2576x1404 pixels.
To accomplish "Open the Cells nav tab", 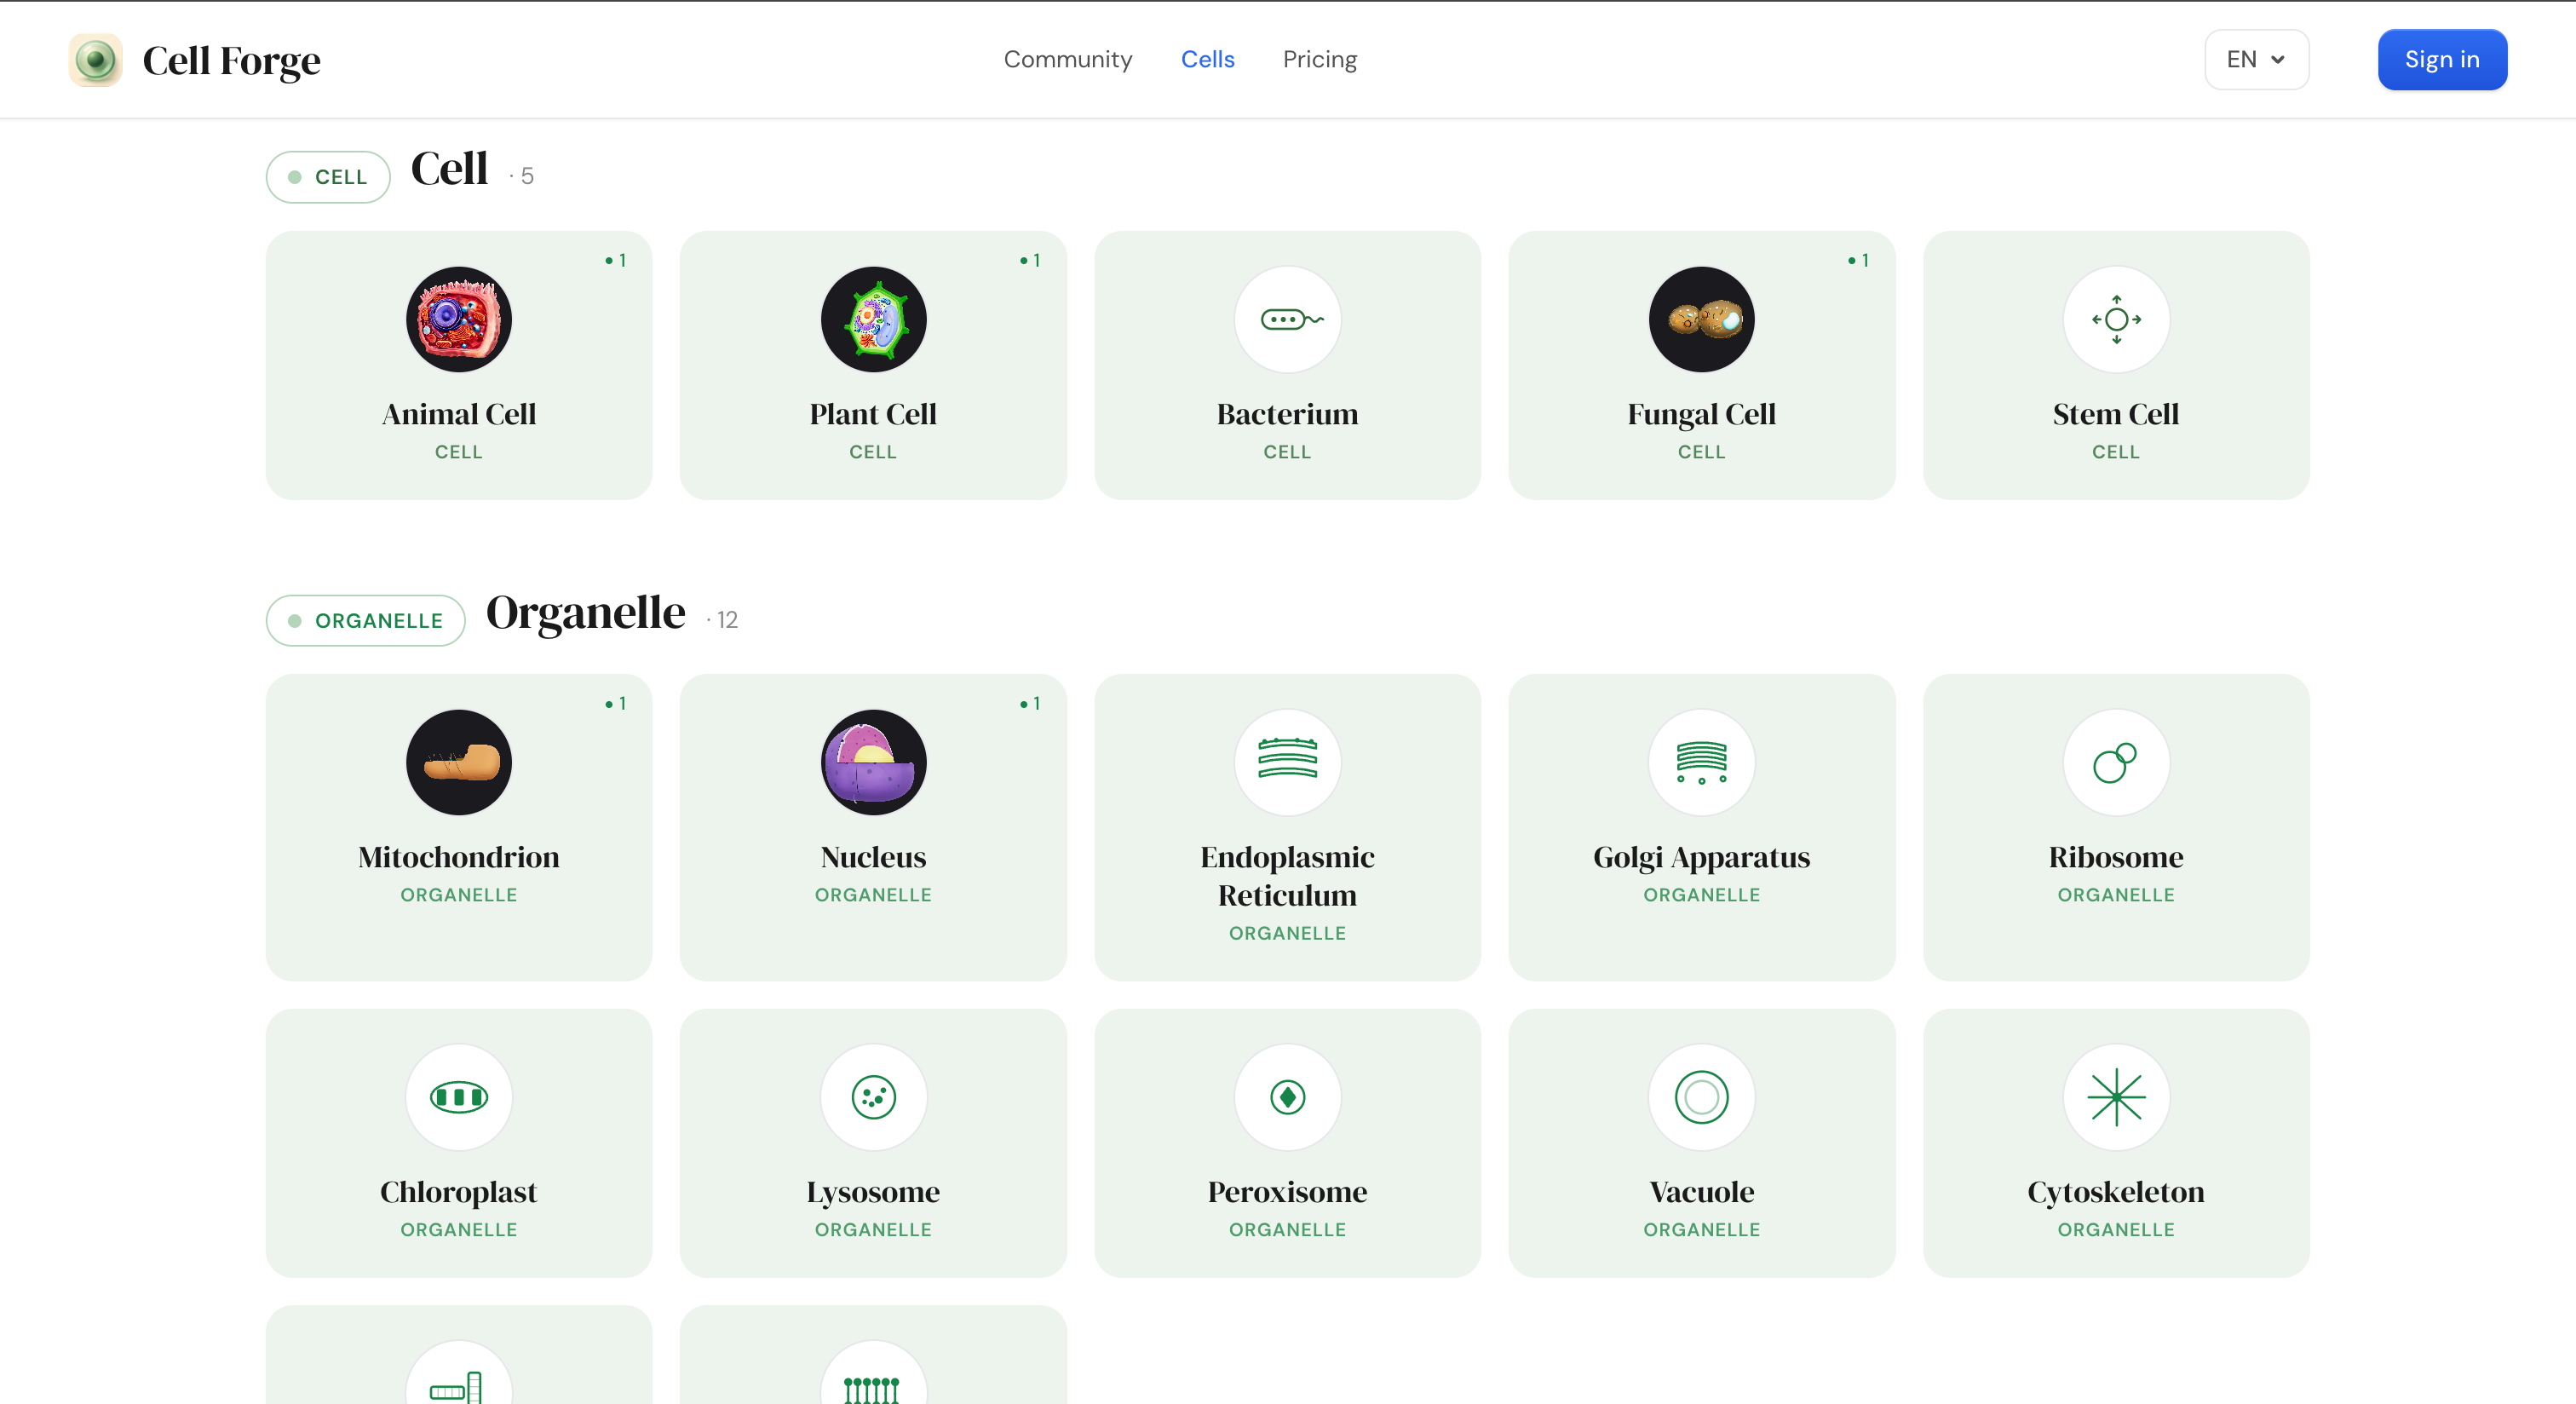I will (x=1207, y=60).
